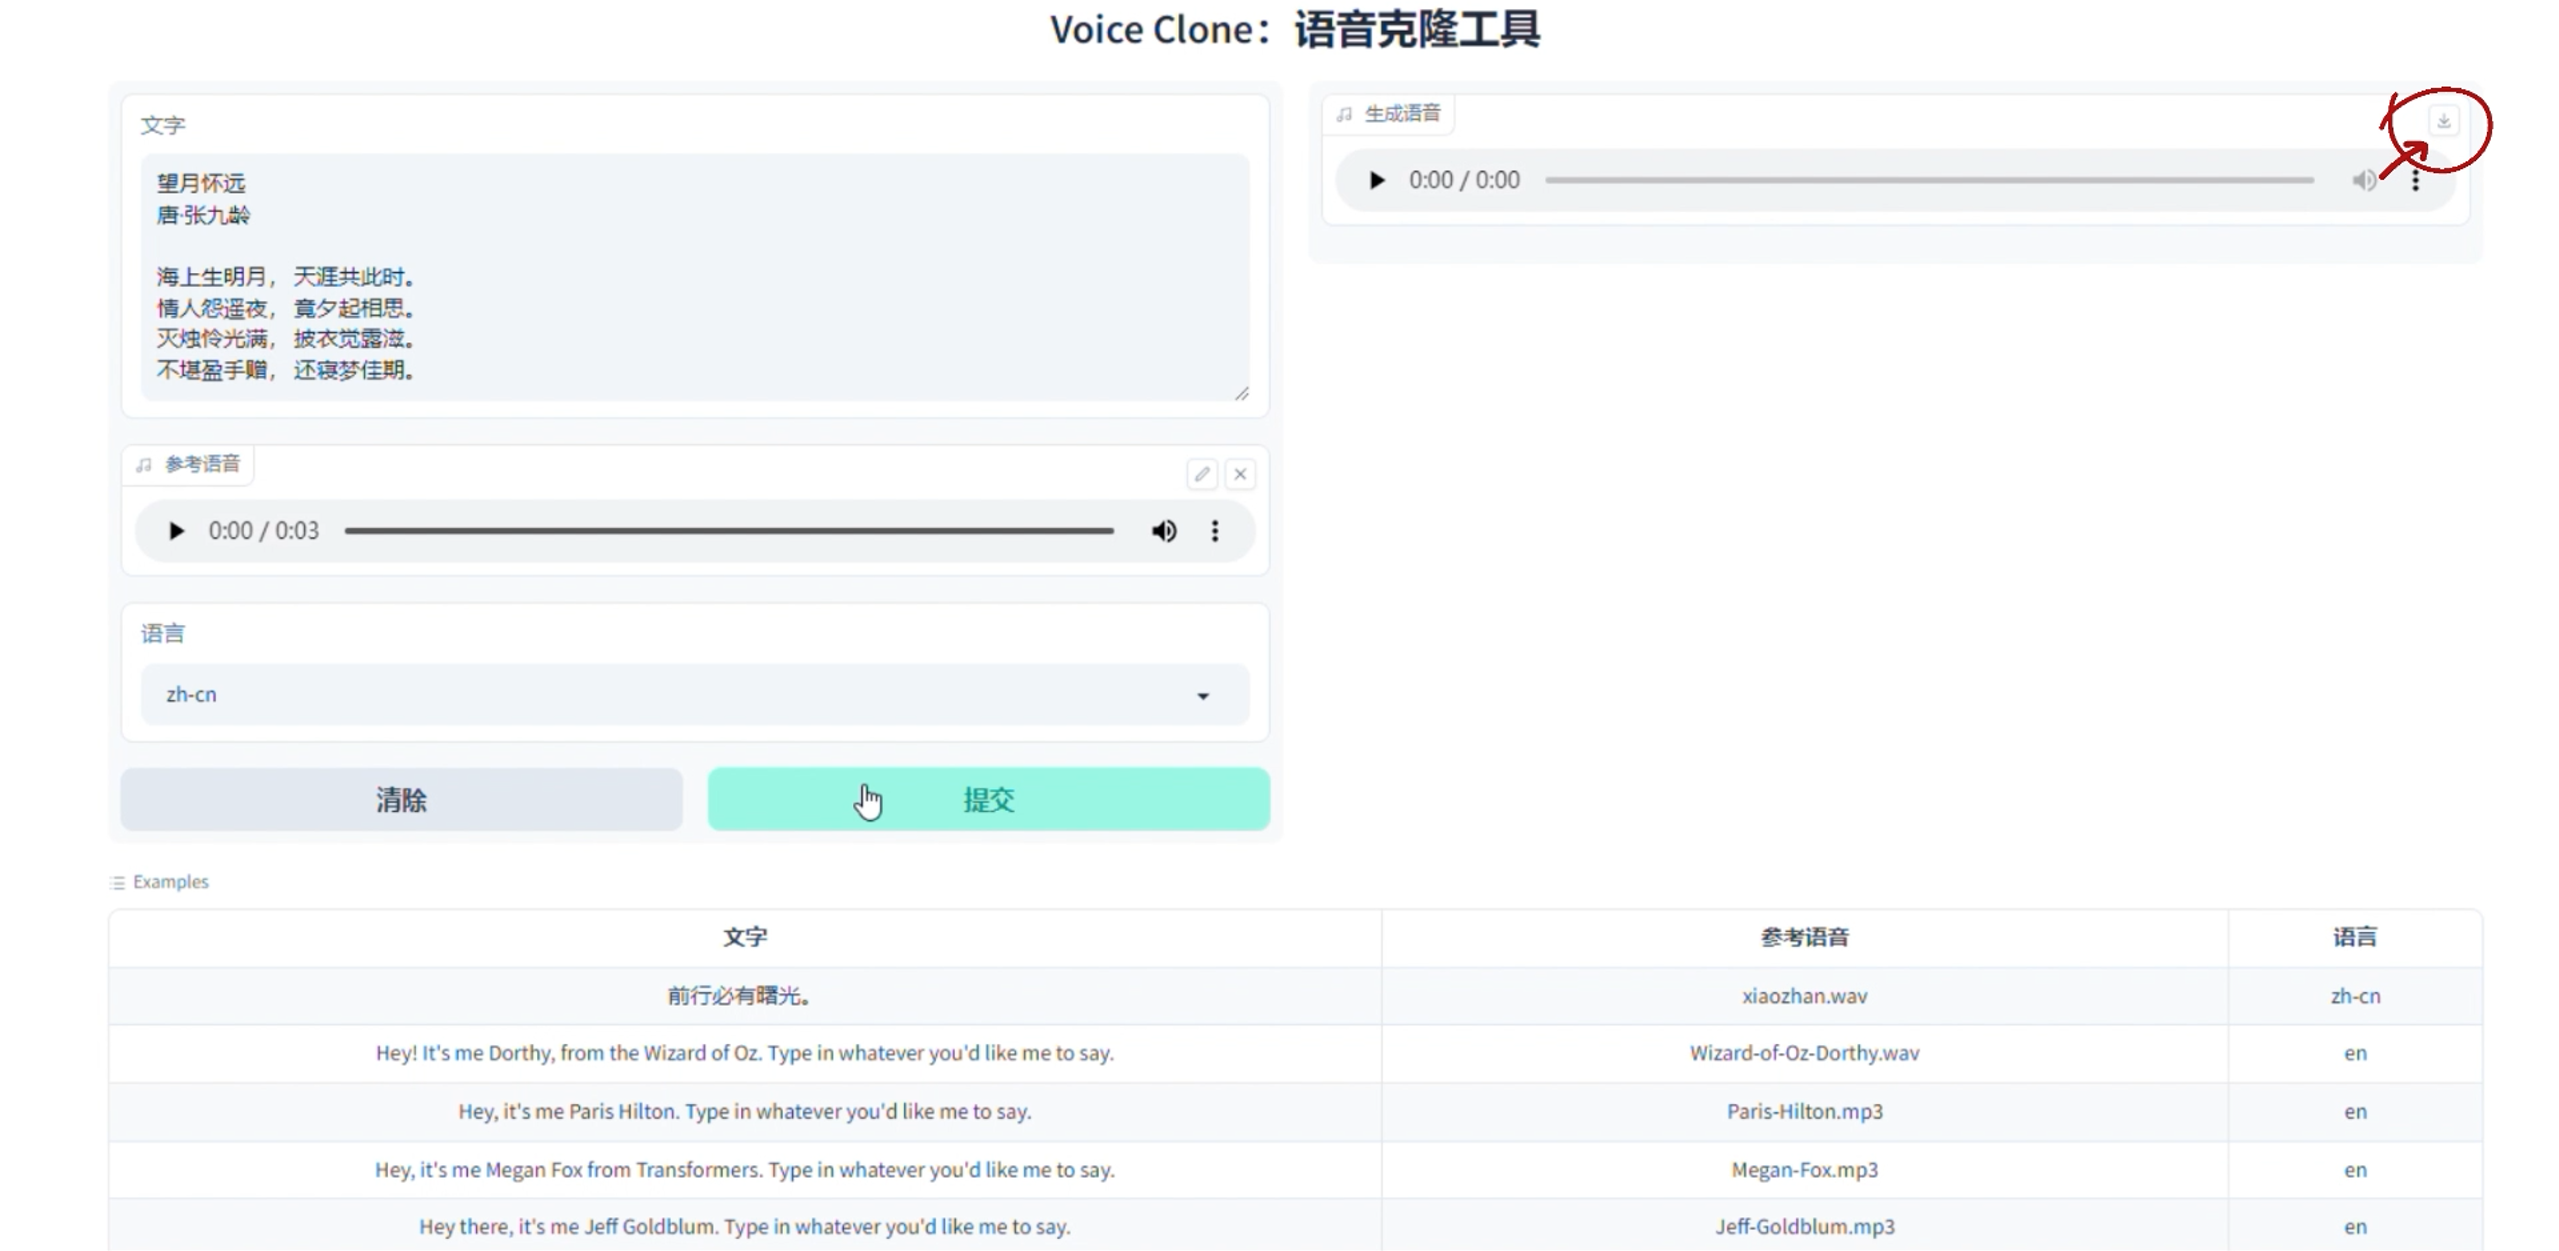Edit the reference audio with pencil icon
The image size is (2559, 1251).
1202,474
